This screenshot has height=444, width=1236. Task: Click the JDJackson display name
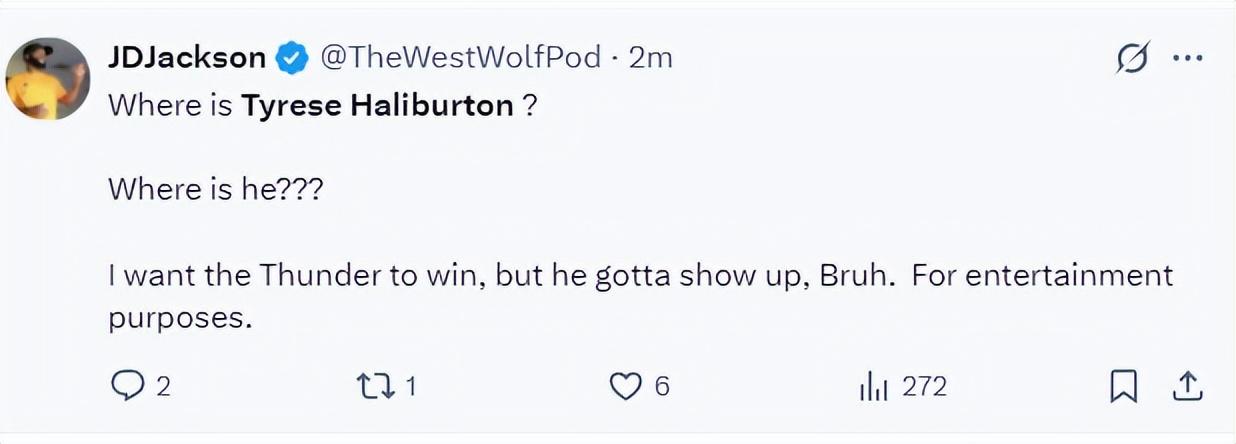187,58
